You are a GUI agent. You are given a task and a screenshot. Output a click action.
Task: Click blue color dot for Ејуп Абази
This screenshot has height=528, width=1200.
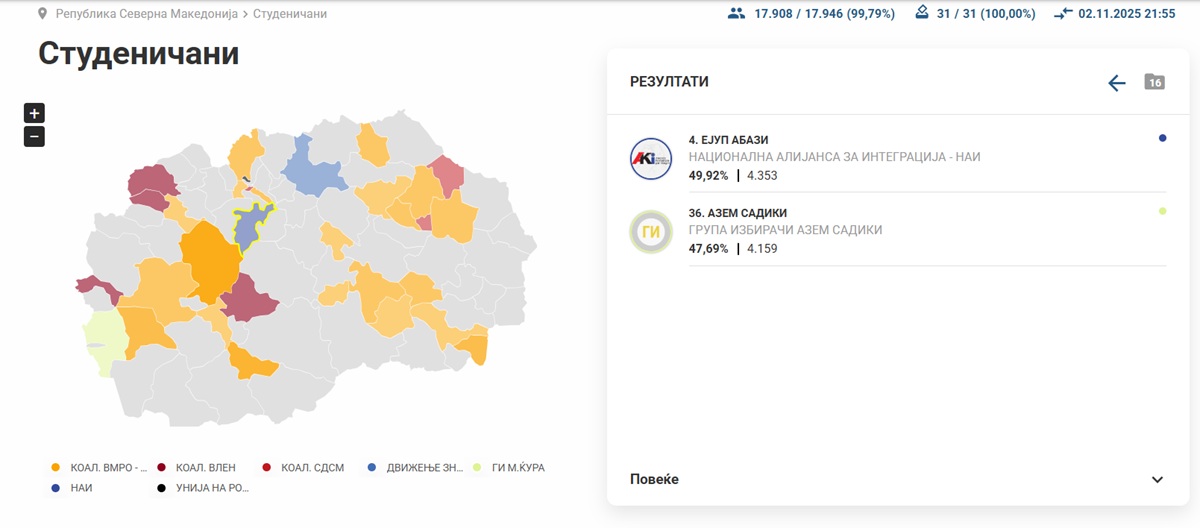[1162, 138]
